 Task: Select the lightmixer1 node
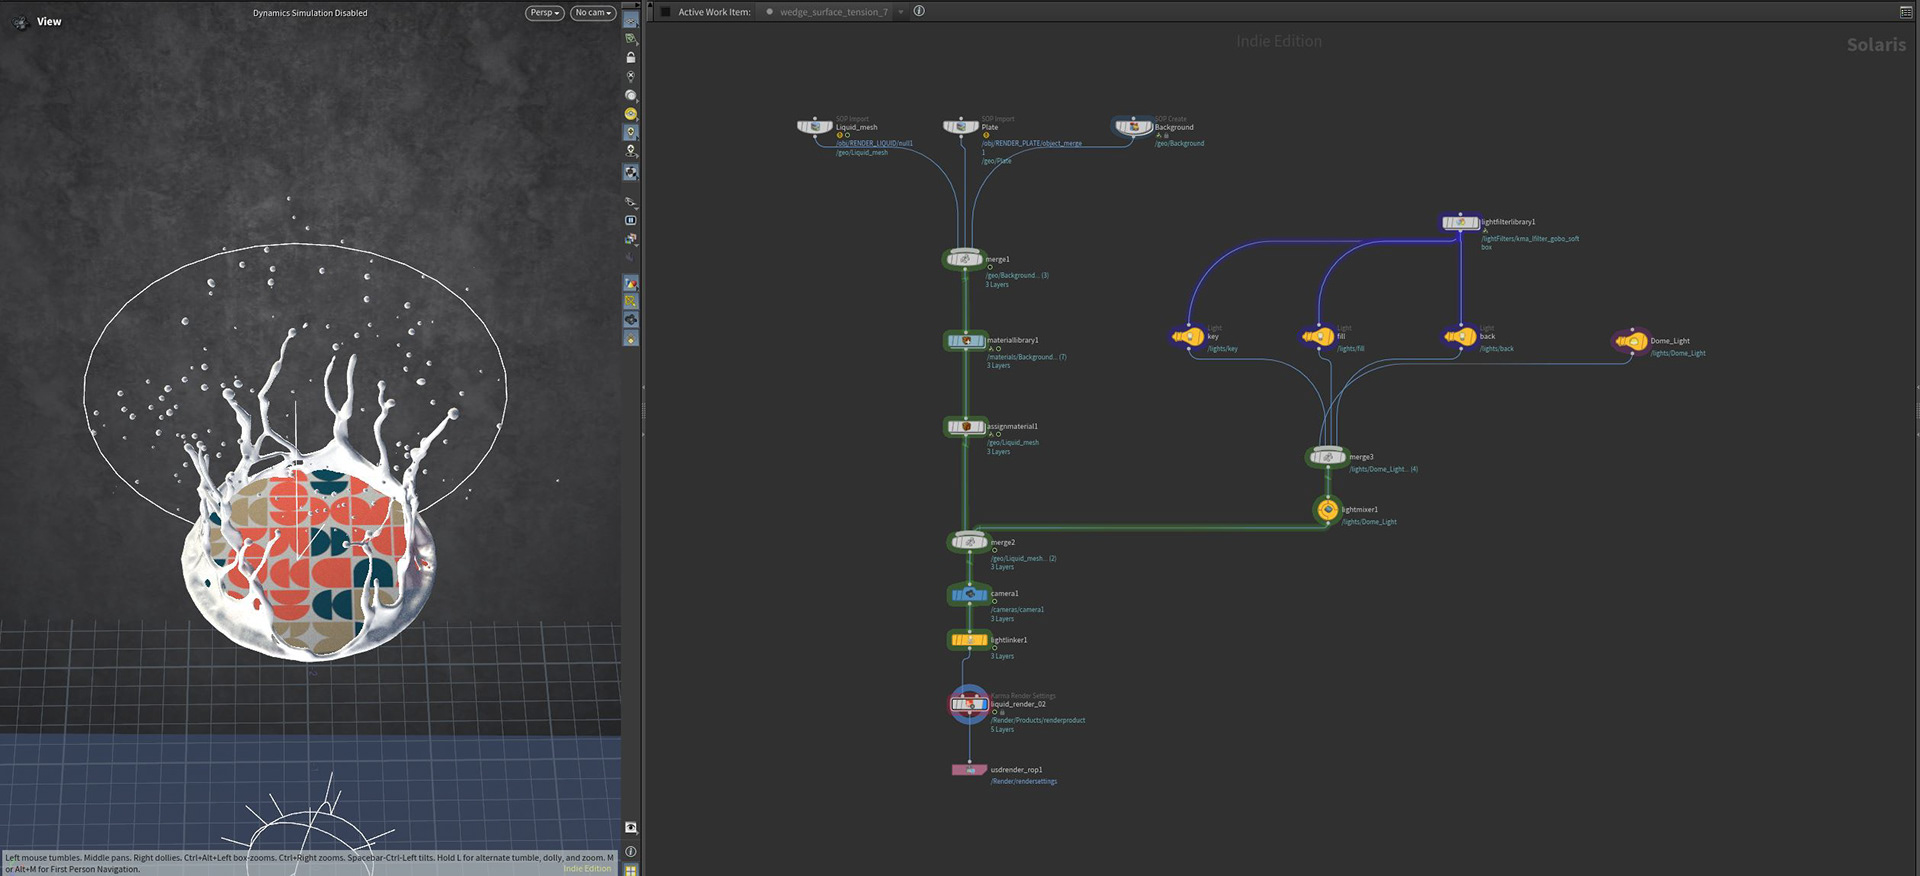1327,510
